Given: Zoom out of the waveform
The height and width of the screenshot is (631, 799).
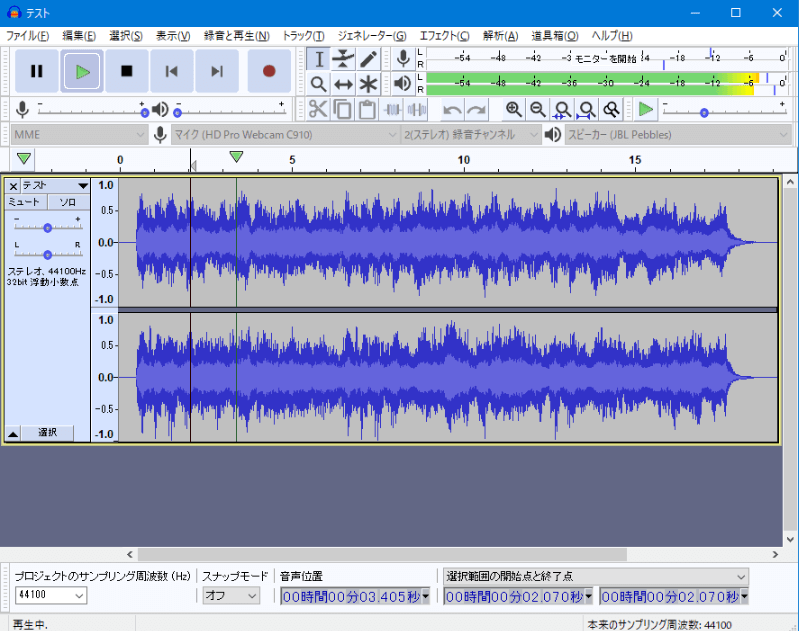Looking at the screenshot, I should point(538,110).
